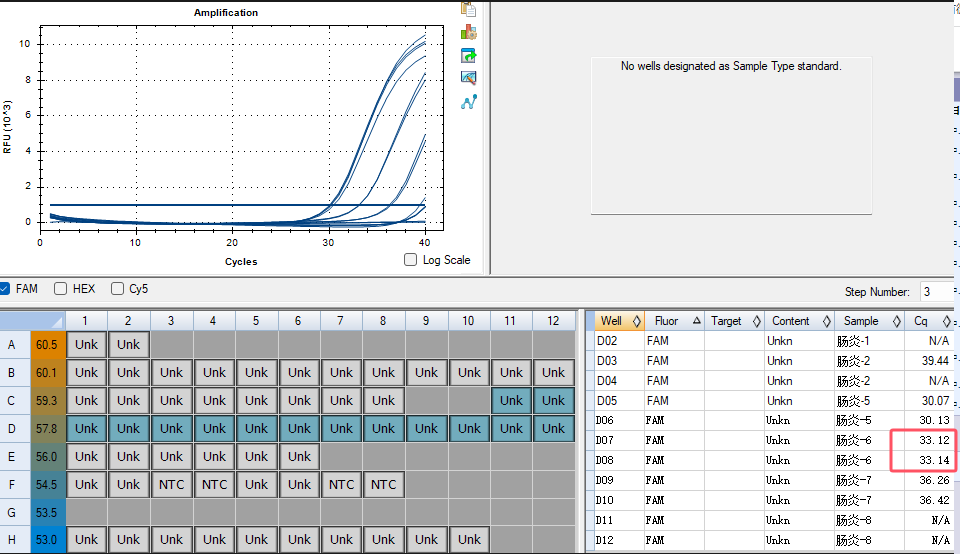The height and width of the screenshot is (554, 960).
Task: Select plate column header 12
Action: 553,321
